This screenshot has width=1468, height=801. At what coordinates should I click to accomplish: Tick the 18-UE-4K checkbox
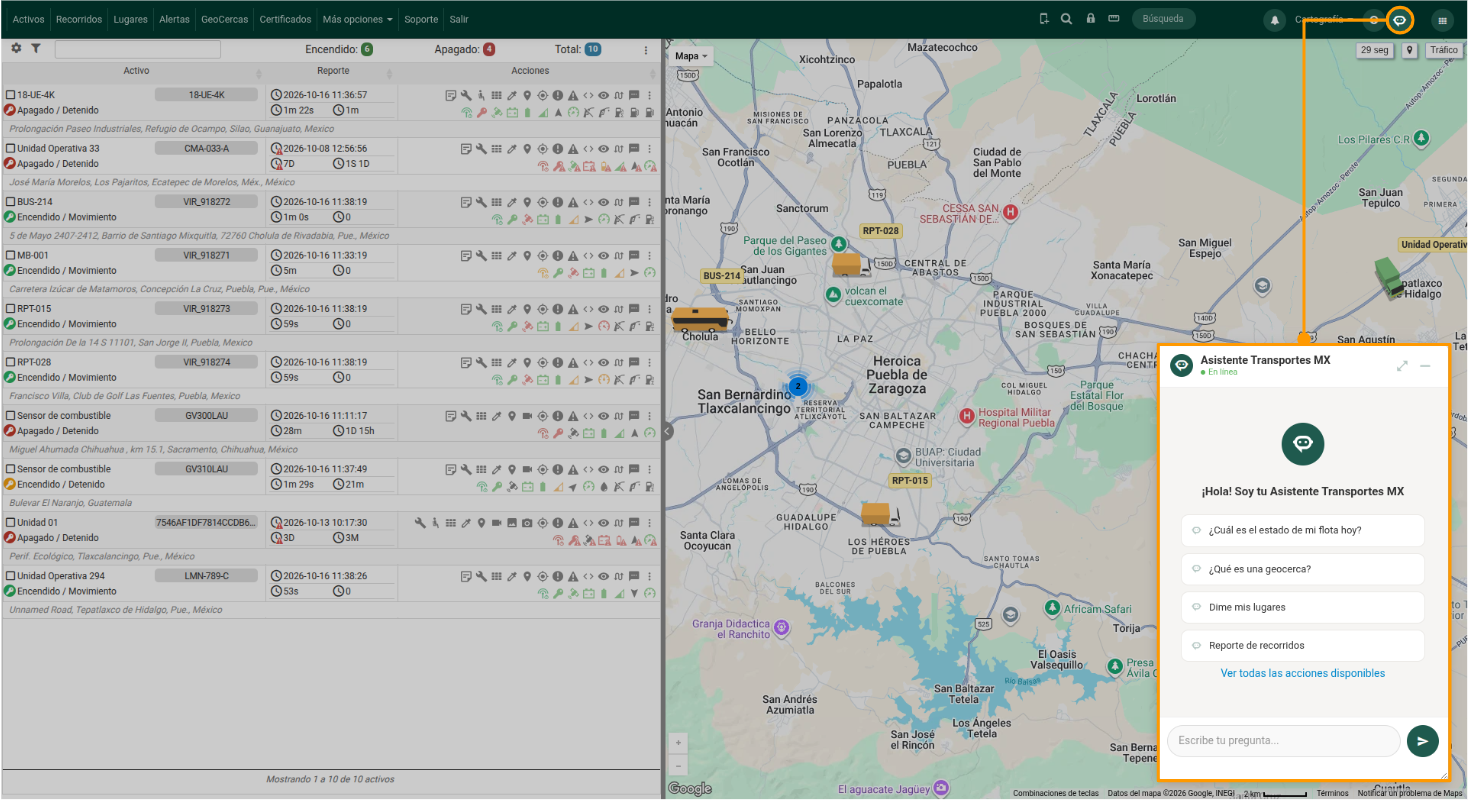point(11,95)
